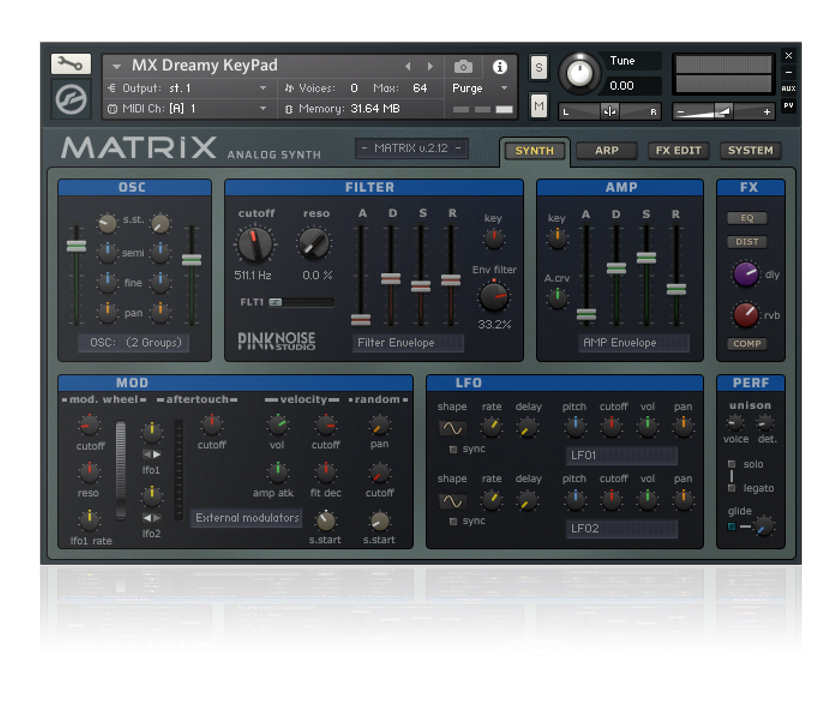Open the AMP Envelope selector
840x720 pixels.
(x=634, y=343)
